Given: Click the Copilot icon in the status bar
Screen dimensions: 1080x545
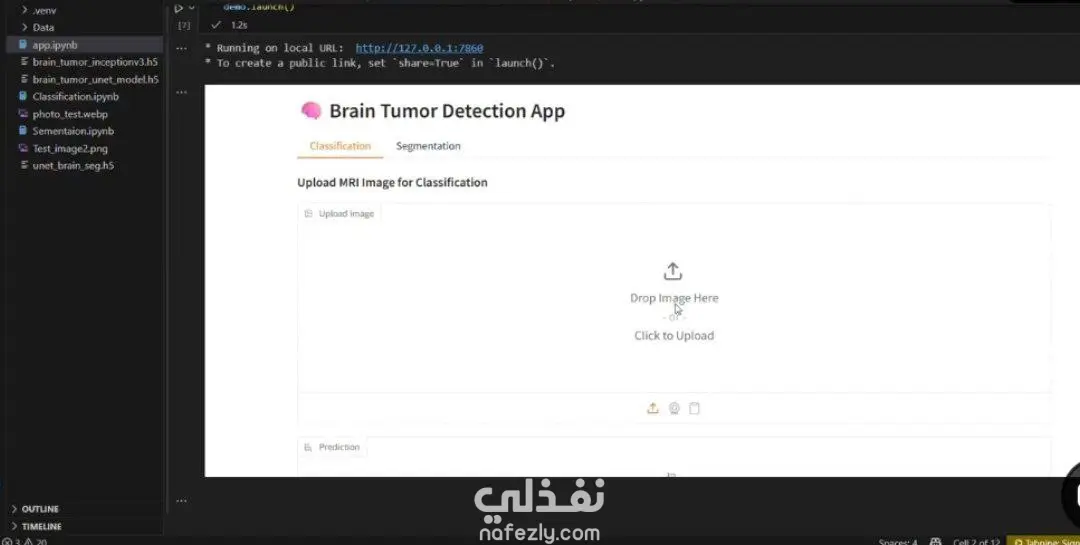Looking at the screenshot, I should click(935, 542).
